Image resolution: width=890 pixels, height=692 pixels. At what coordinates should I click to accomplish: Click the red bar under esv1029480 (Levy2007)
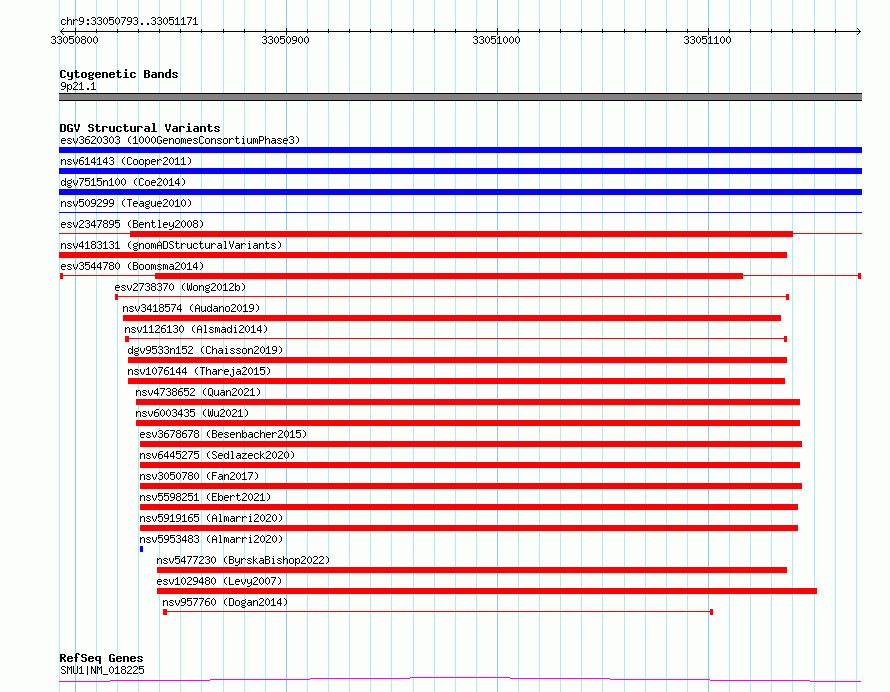tap(487, 591)
